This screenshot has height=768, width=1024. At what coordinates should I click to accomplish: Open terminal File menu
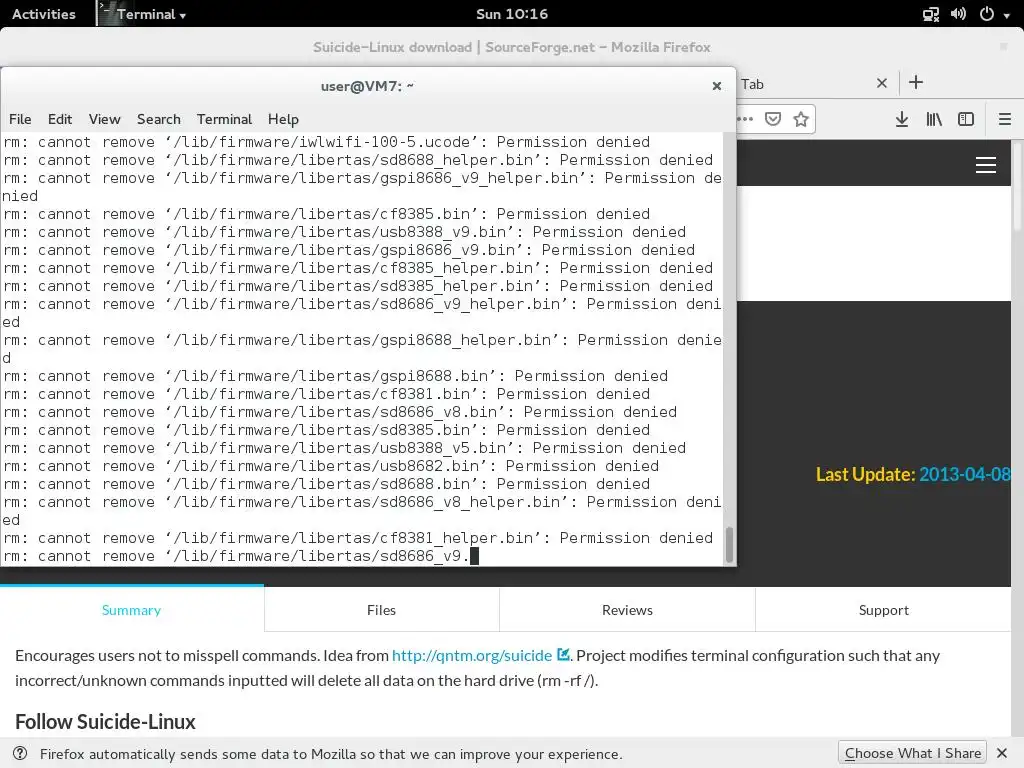point(20,120)
